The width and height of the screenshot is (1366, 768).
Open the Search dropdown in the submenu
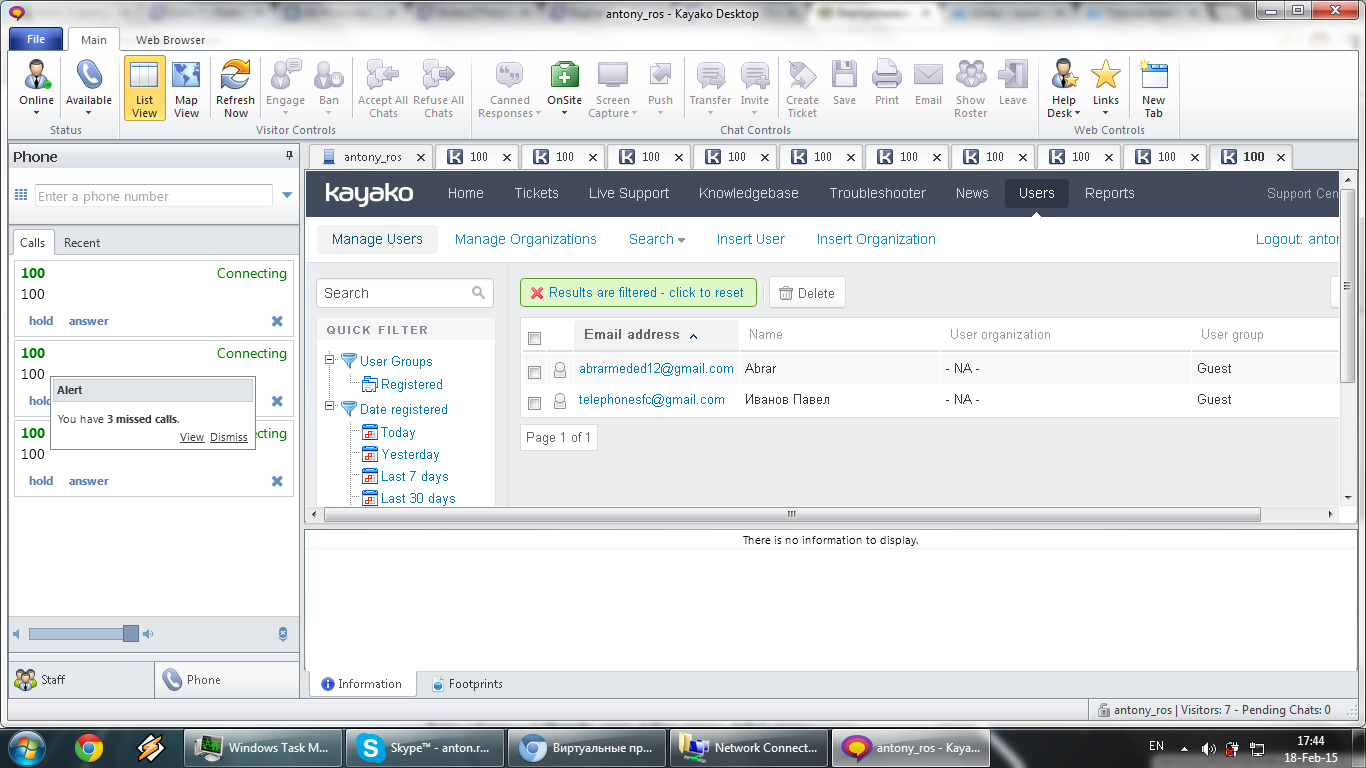[657, 239]
